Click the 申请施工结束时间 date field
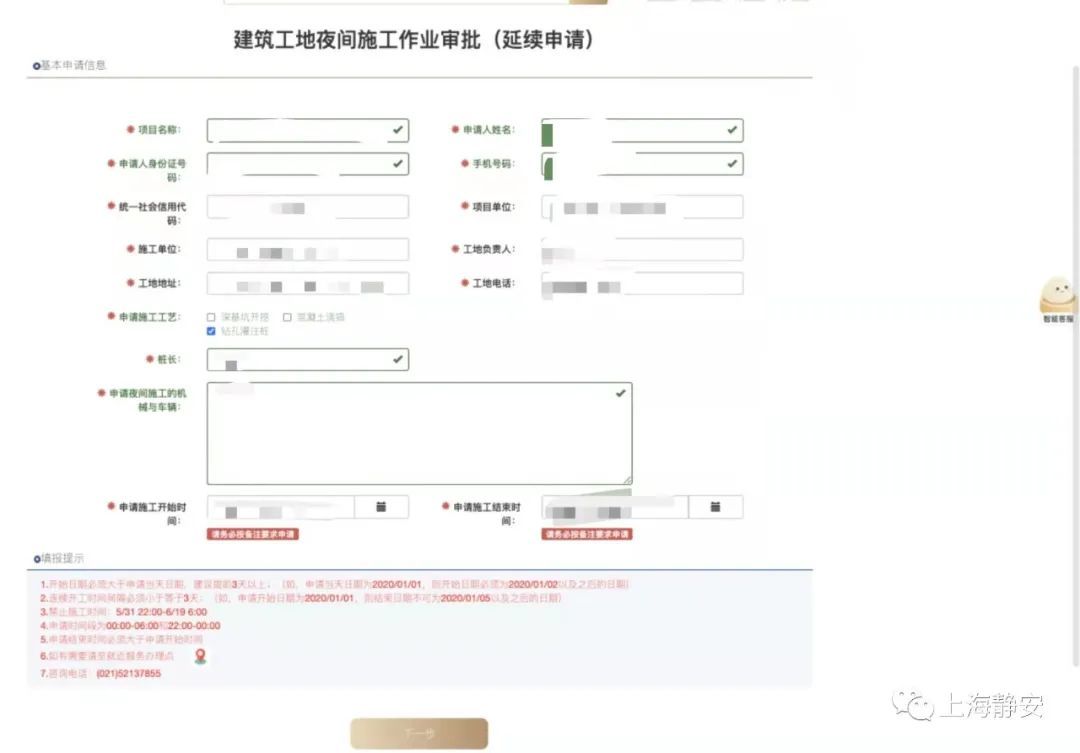The width and height of the screenshot is (1080, 753). point(615,507)
